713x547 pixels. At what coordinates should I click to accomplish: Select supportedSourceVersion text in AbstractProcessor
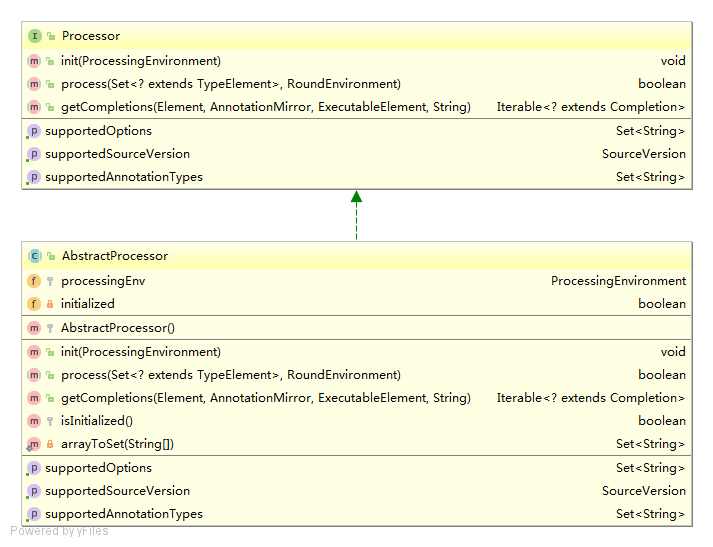click(x=118, y=491)
